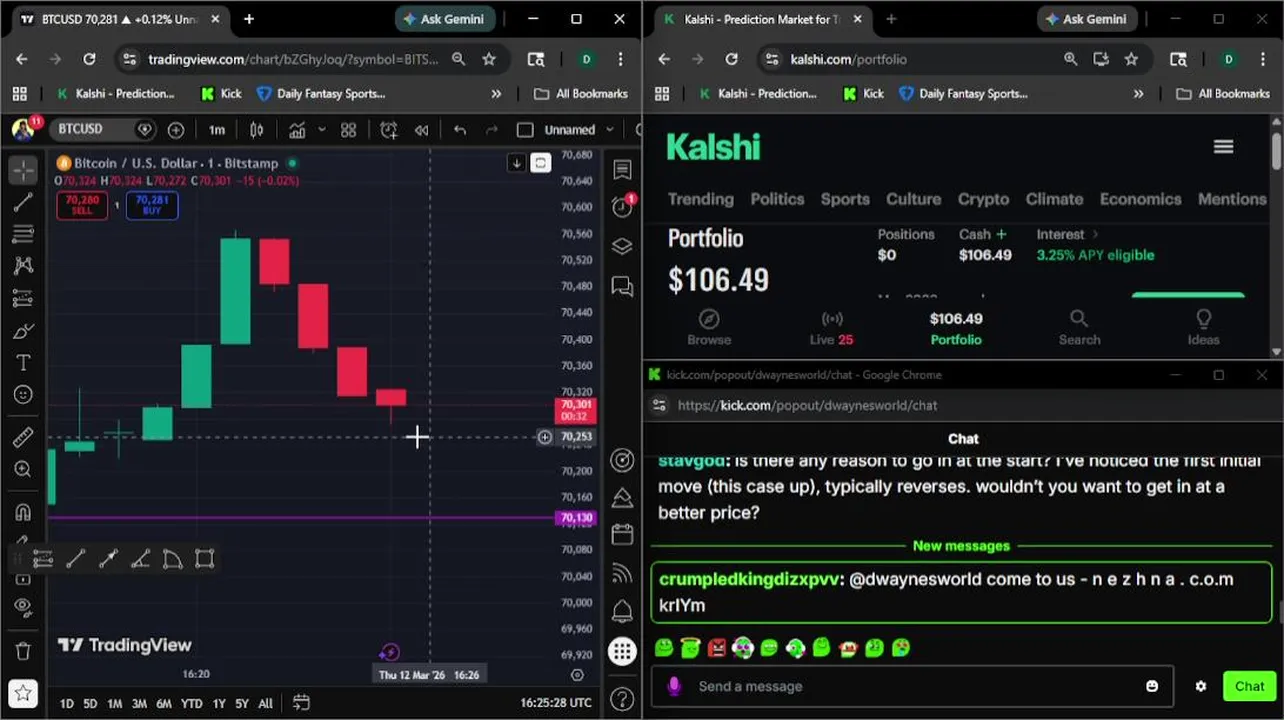
Task: Undo last chart action
Action: tap(460, 130)
